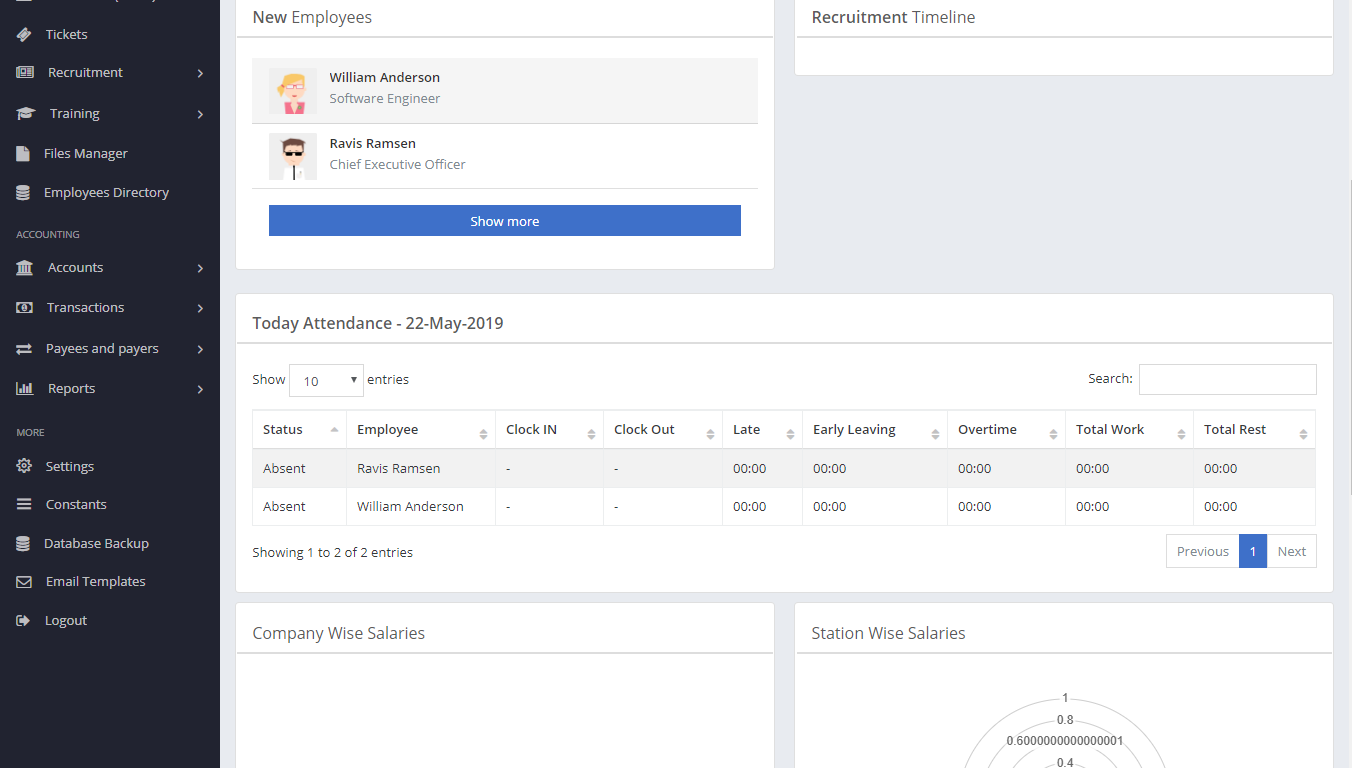Click the Previous pagination button
1352x768 pixels.
(1202, 552)
